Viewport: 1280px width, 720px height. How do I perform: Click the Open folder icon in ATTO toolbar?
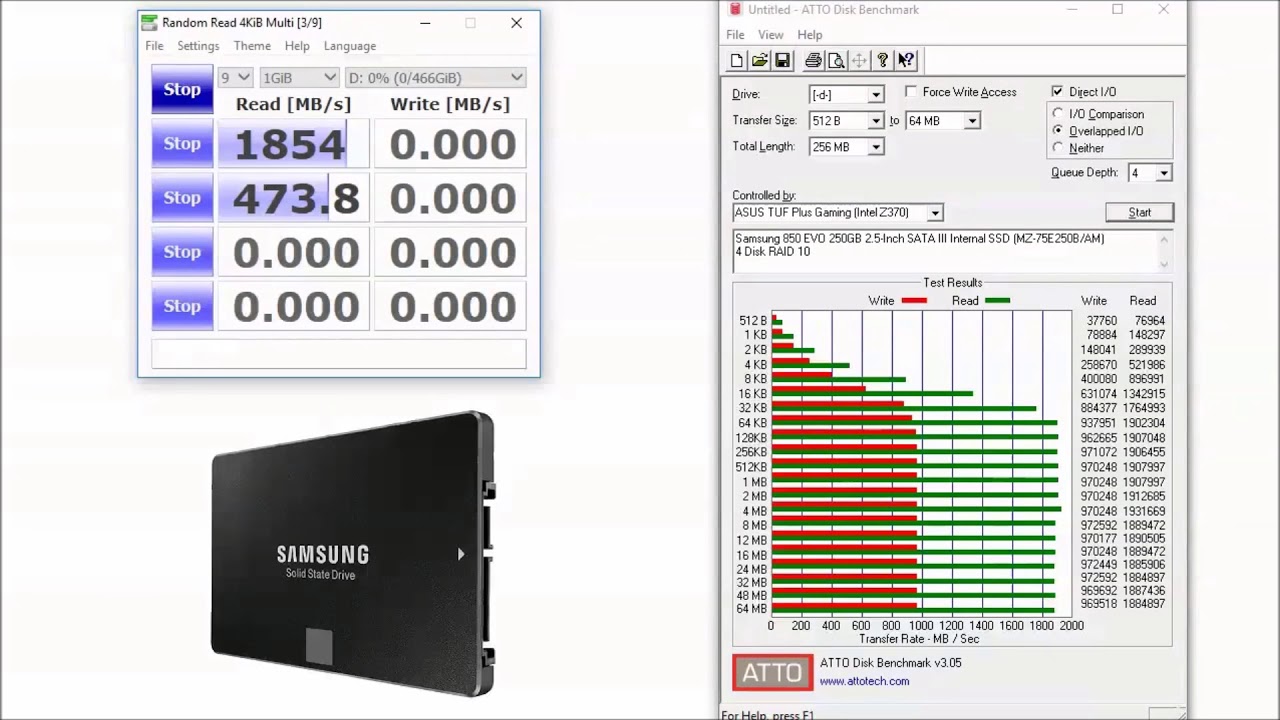pyautogui.click(x=760, y=61)
